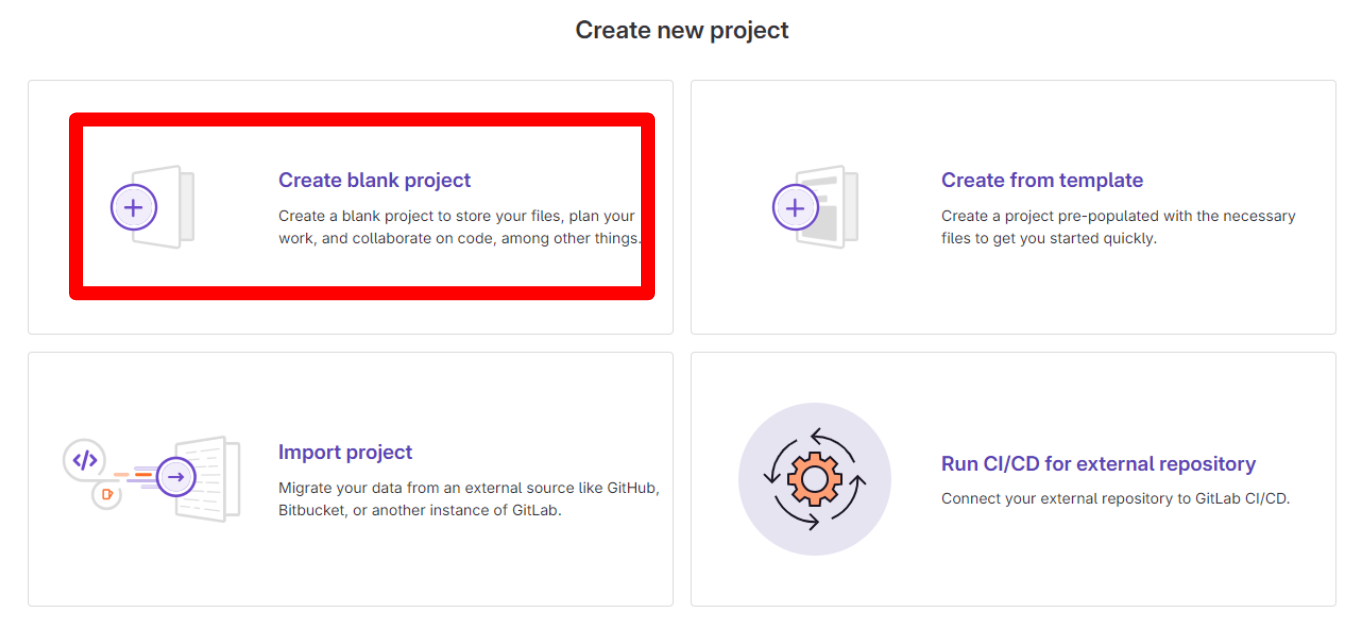Choose Run CI/CD for external repository
Image resolution: width=1348 pixels, height=631 pixels.
[x=1097, y=464]
